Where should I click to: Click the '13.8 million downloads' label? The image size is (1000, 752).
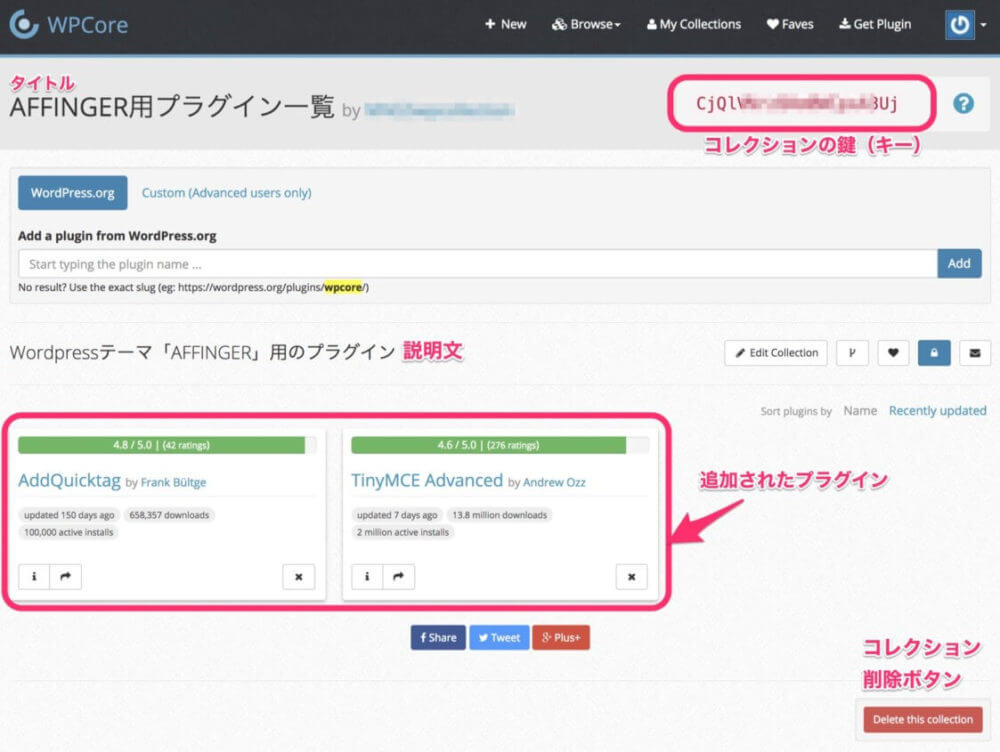click(x=500, y=515)
